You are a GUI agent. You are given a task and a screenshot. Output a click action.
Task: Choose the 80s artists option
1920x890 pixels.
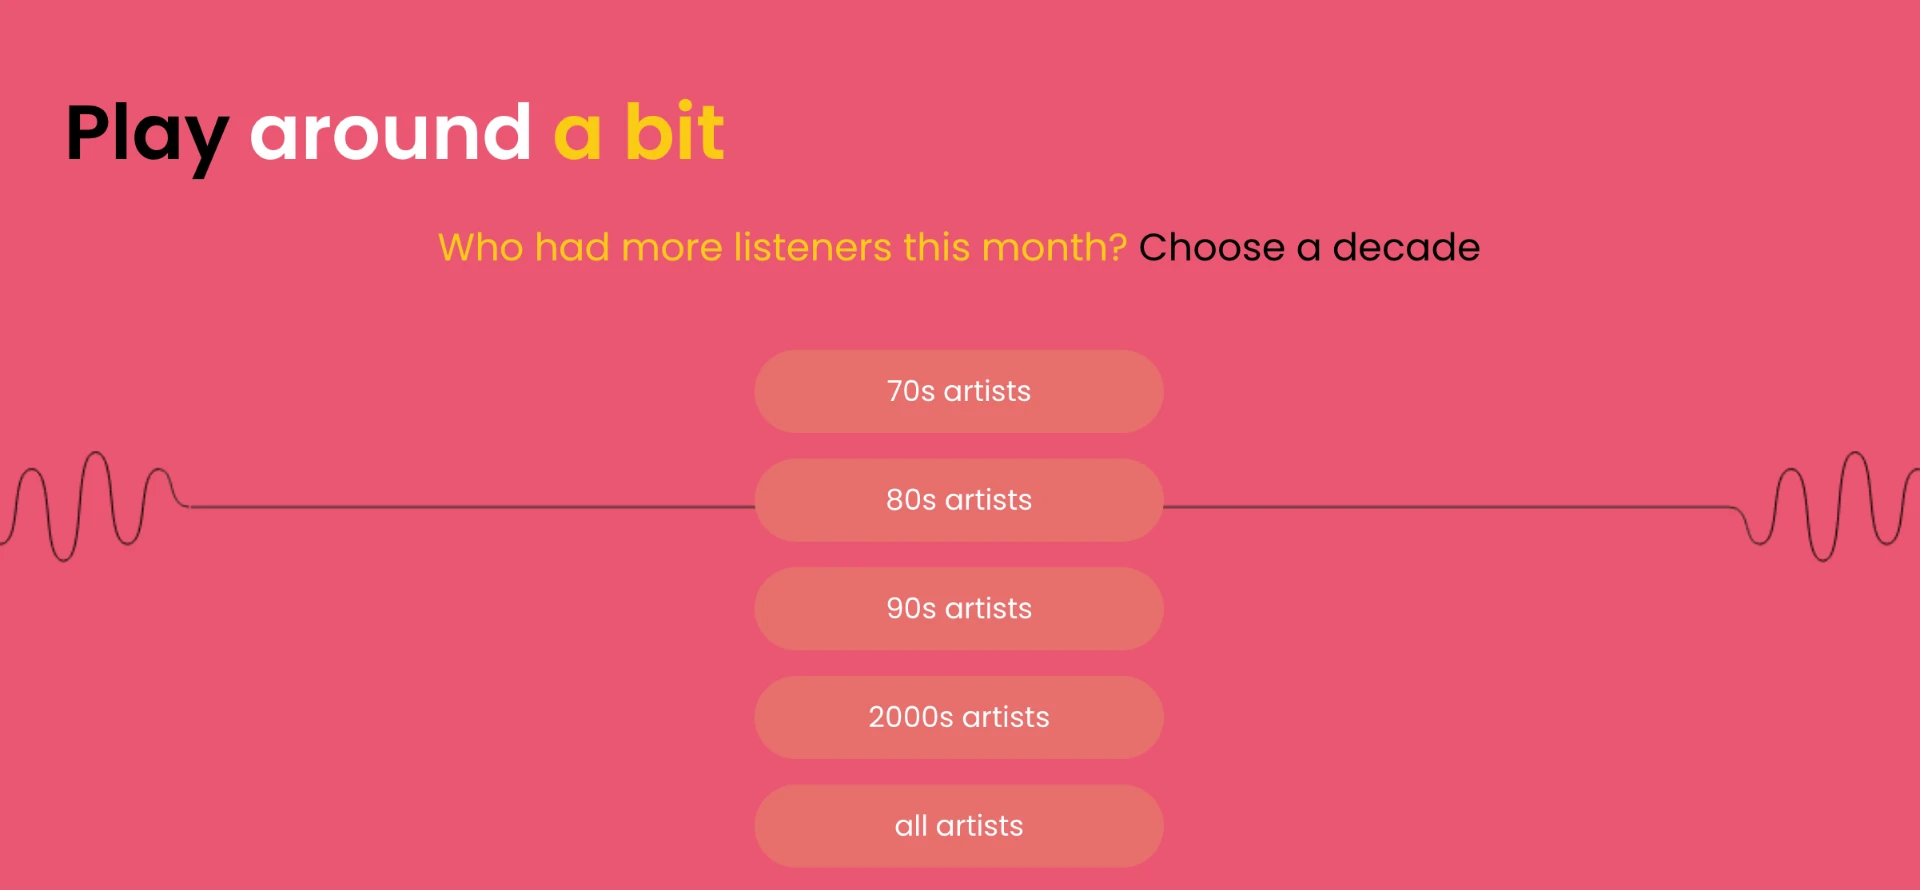pyautogui.click(x=959, y=500)
